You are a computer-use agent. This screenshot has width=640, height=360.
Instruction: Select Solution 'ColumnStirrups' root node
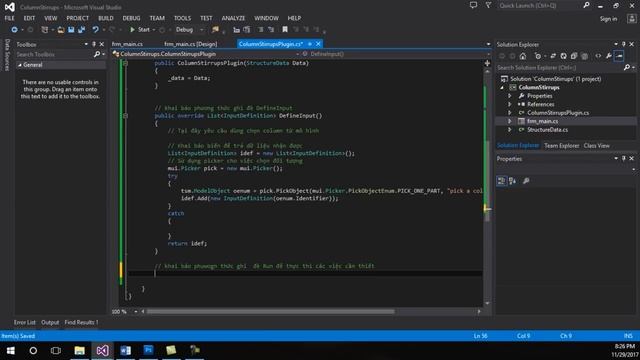tap(555, 79)
